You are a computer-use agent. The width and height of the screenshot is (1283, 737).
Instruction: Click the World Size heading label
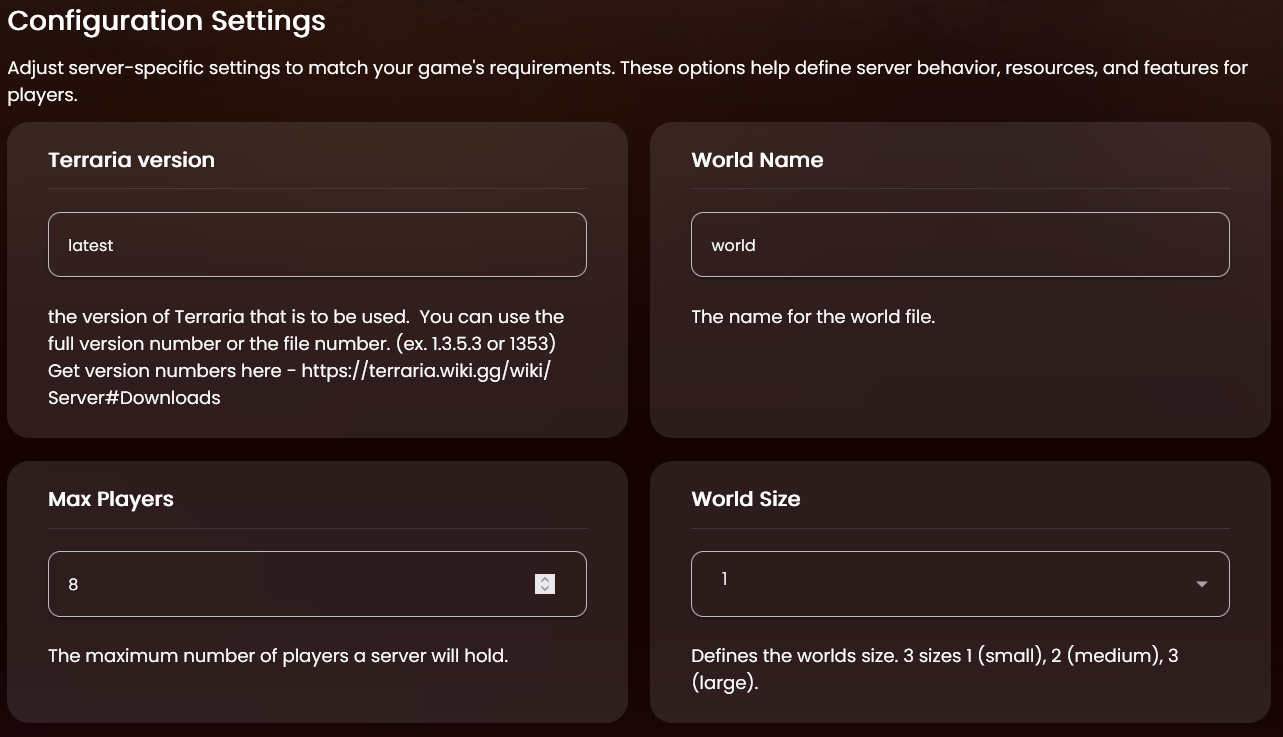[x=745, y=499]
